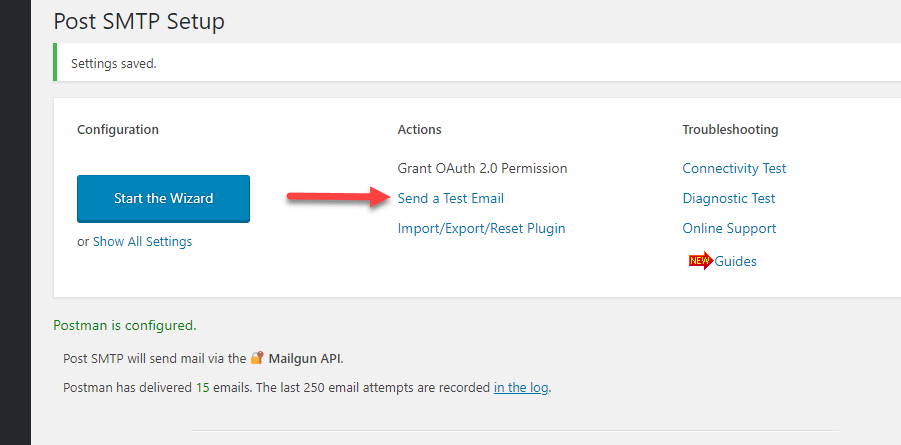Screen dimensions: 901x445
Task: Click the dark admin sidebar strip
Action: click(x=15, y=222)
